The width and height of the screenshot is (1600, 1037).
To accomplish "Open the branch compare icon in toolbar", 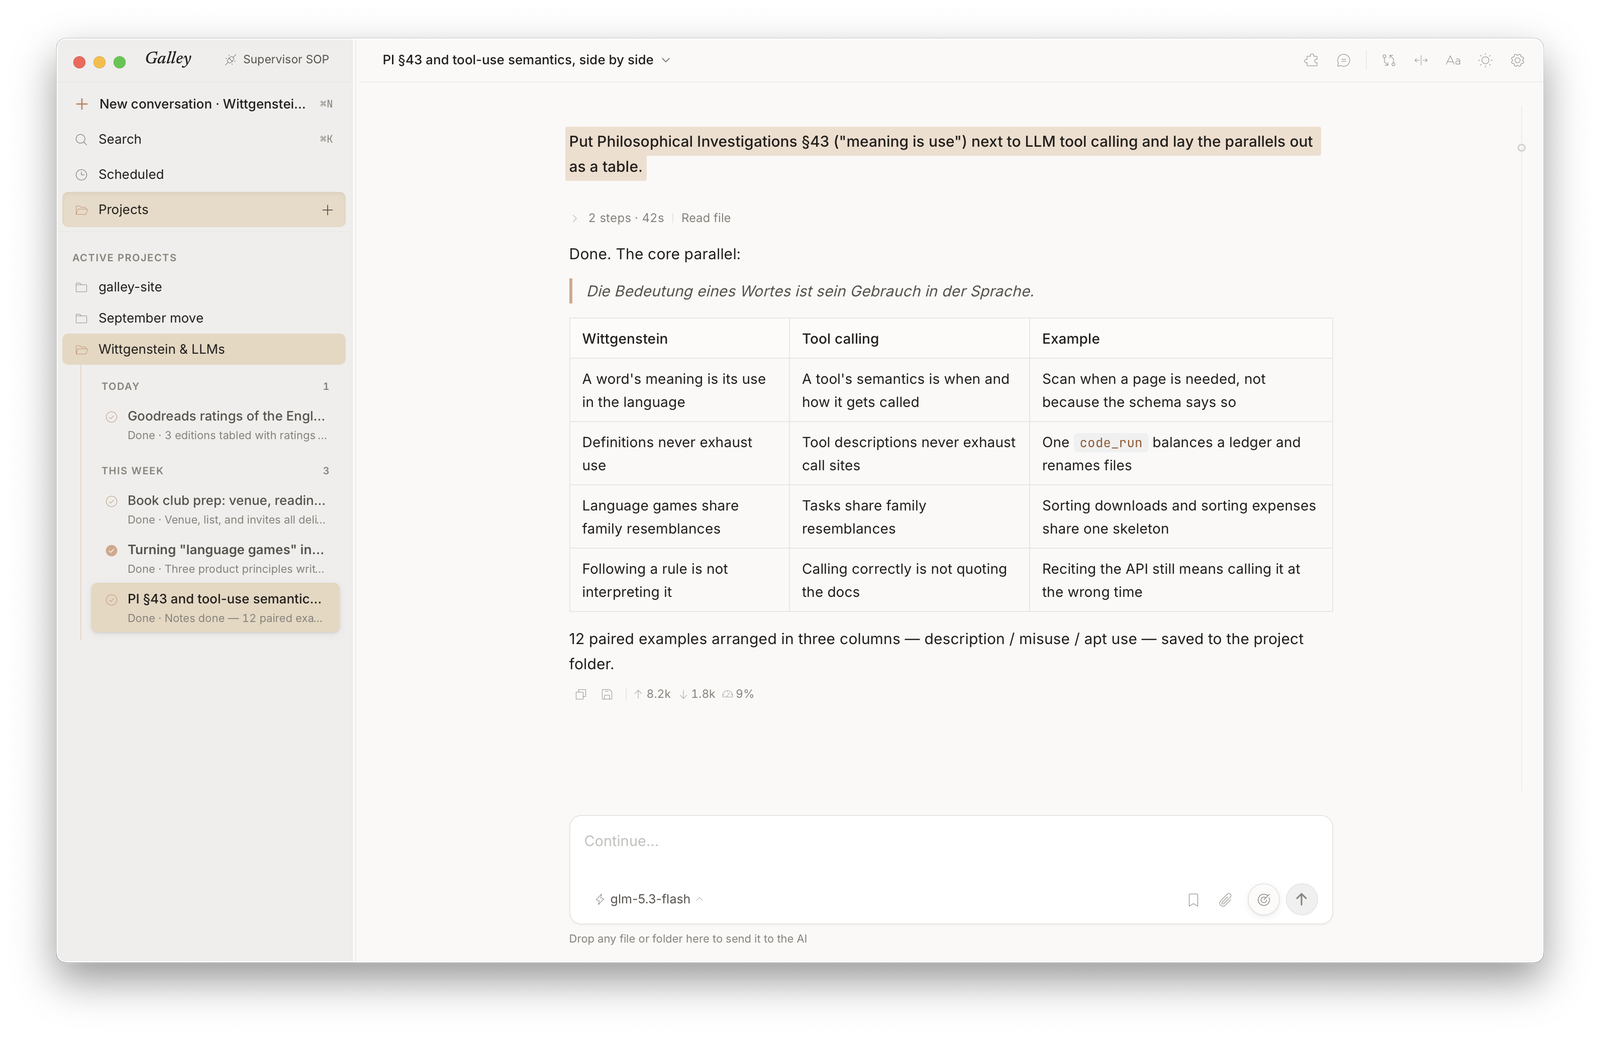I will tap(1389, 60).
